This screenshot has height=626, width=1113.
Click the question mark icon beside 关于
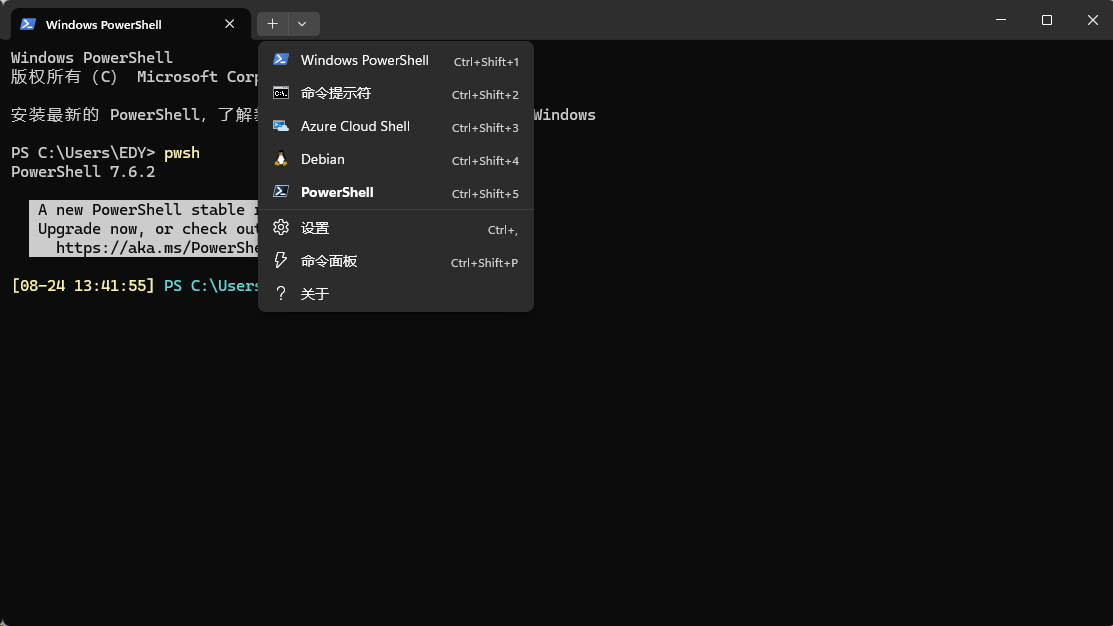tap(281, 294)
